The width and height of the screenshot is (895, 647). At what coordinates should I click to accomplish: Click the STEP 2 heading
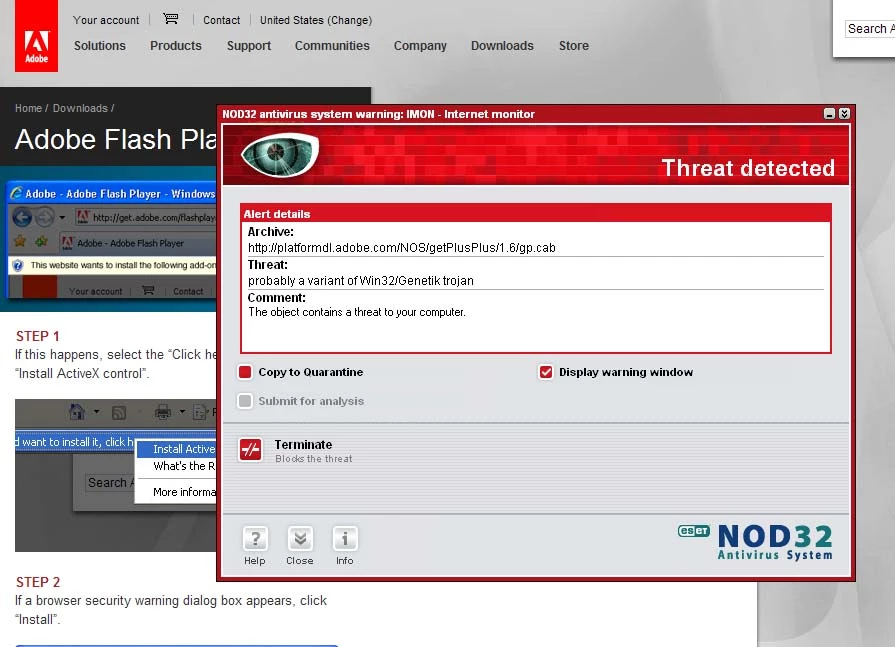tap(38, 582)
